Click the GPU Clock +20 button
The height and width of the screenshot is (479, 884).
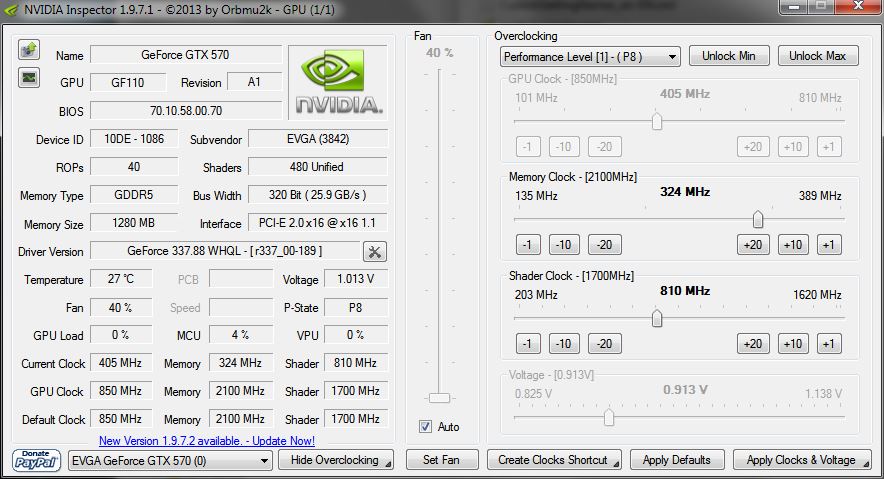[x=753, y=147]
